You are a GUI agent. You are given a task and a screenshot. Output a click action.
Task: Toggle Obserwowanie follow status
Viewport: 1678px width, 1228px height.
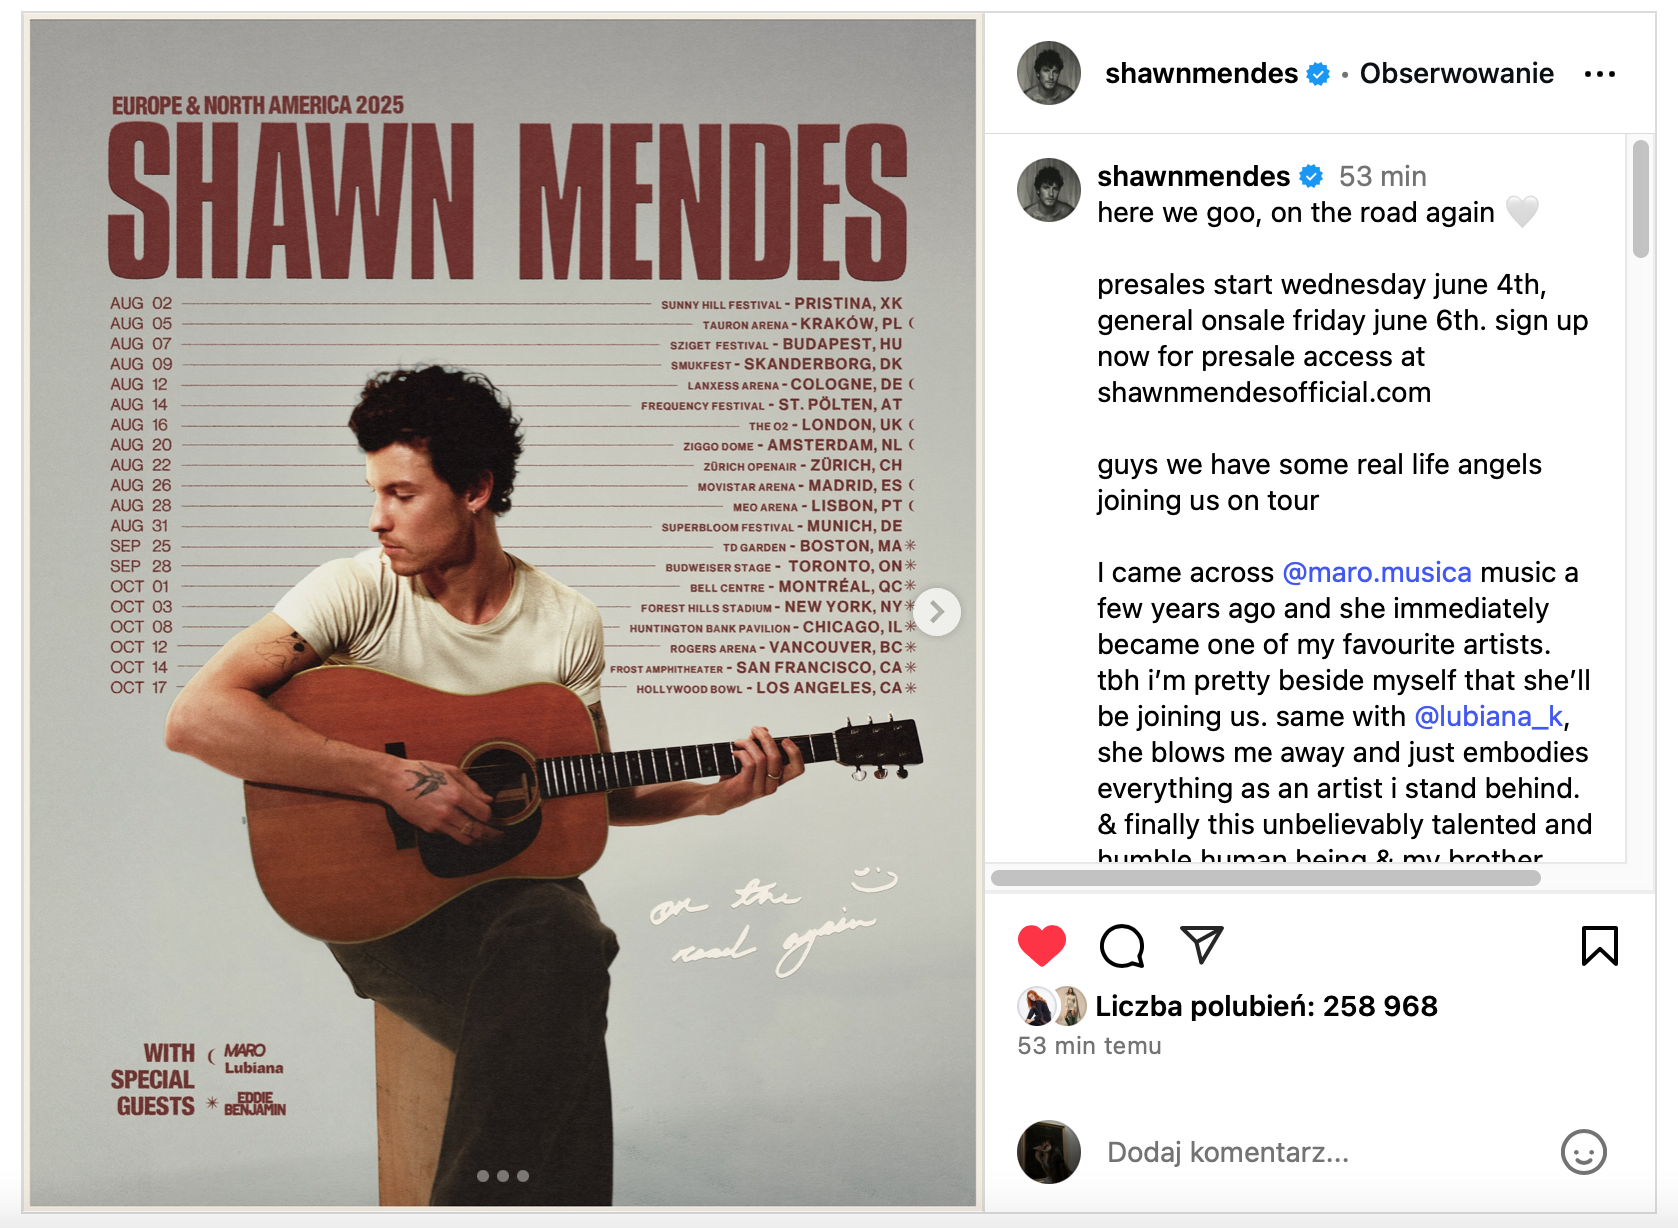[1456, 73]
